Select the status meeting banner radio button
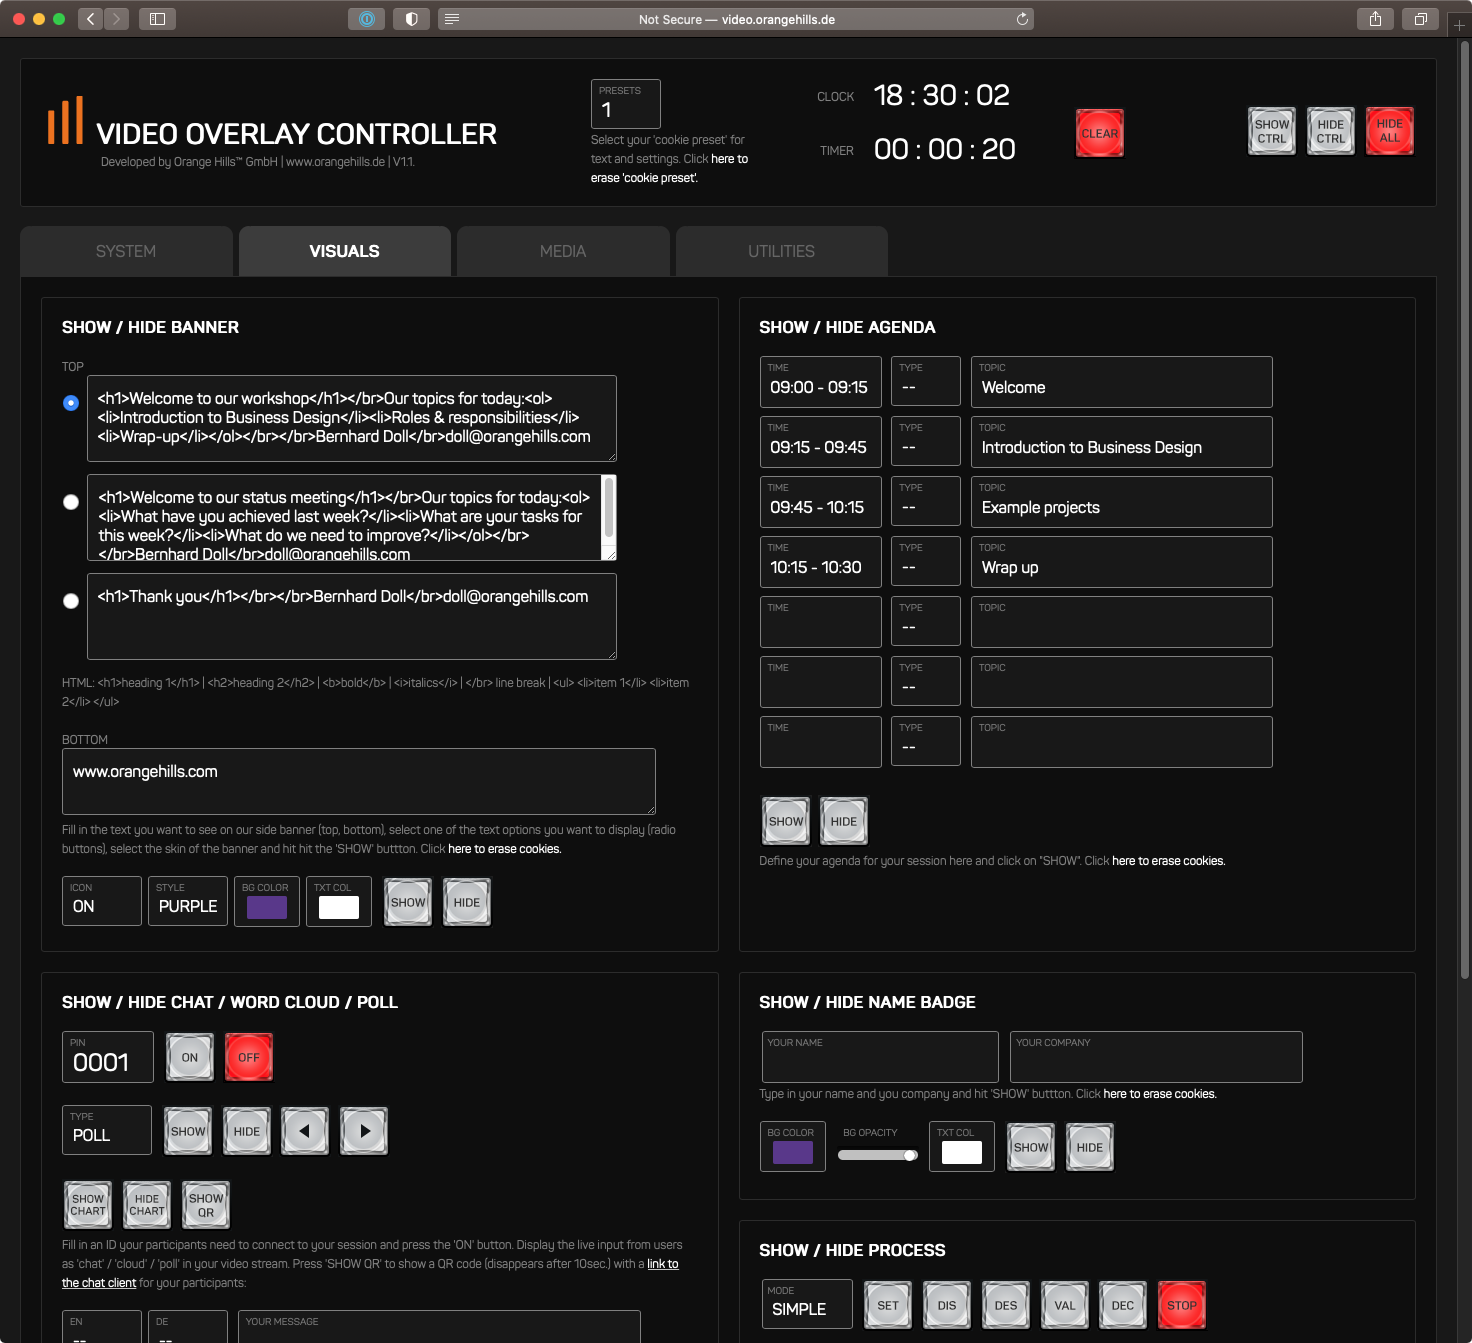Viewport: 1472px width, 1343px height. pyautogui.click(x=71, y=502)
